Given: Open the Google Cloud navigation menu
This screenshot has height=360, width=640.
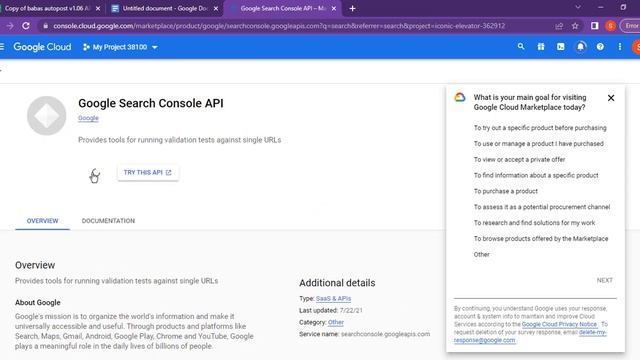Looking at the screenshot, I should coord(2,47).
